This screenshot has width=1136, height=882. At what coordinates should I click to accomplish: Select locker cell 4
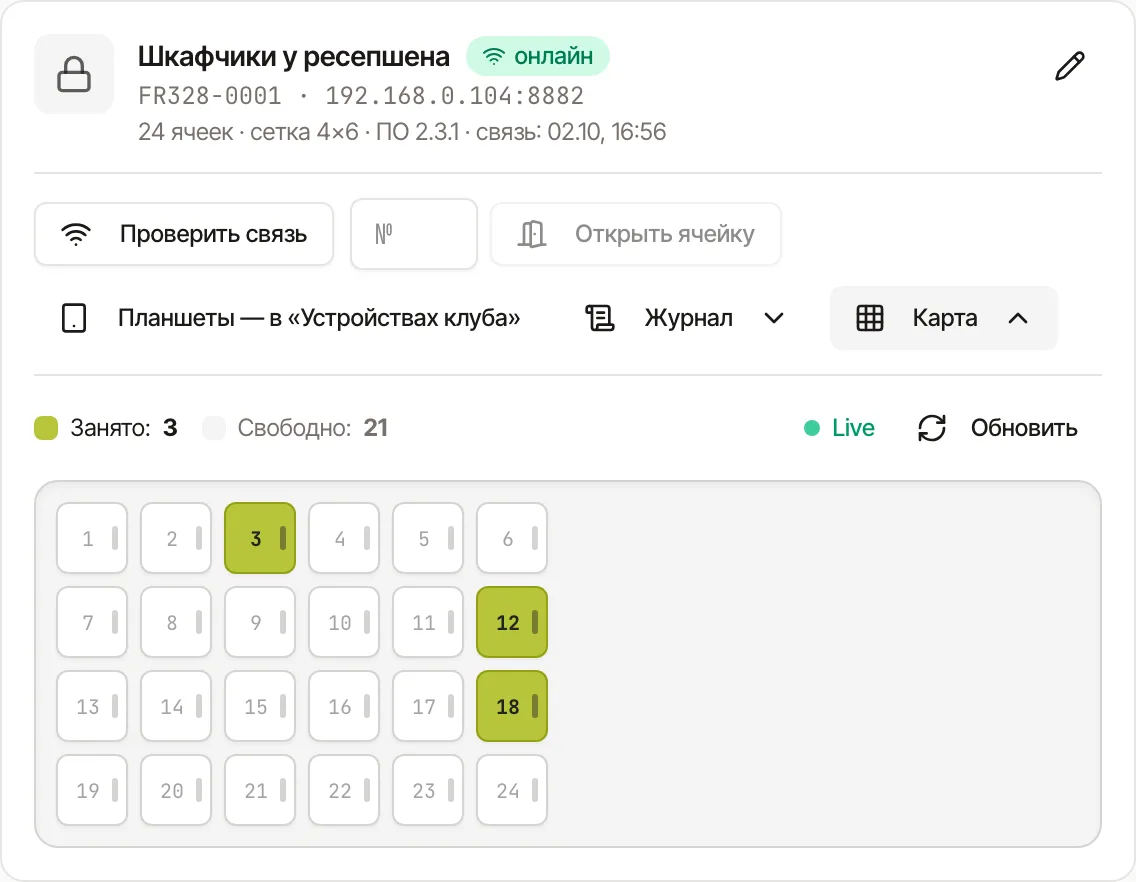point(344,538)
